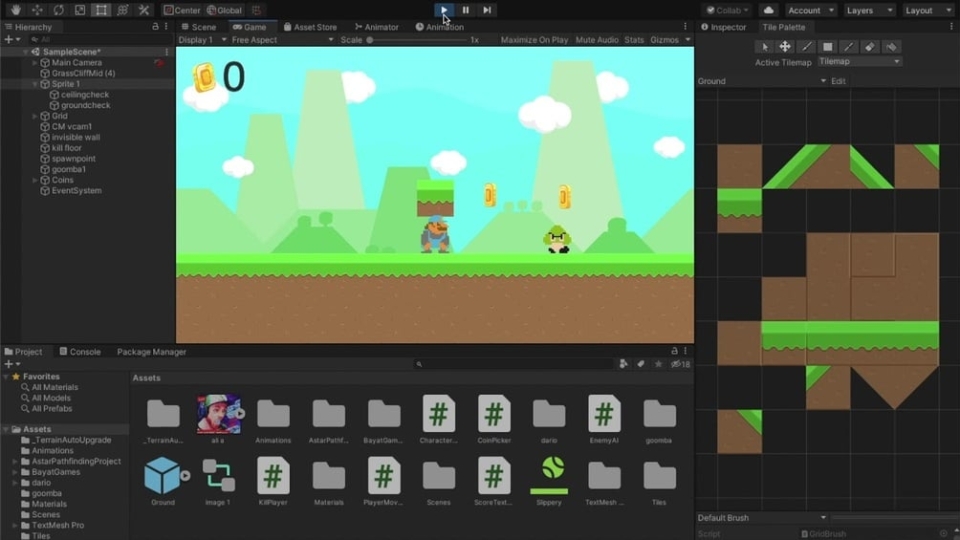960x540 pixels.
Task: Collapse Sprite 1 in Hierarchy
Action: click(x=35, y=84)
